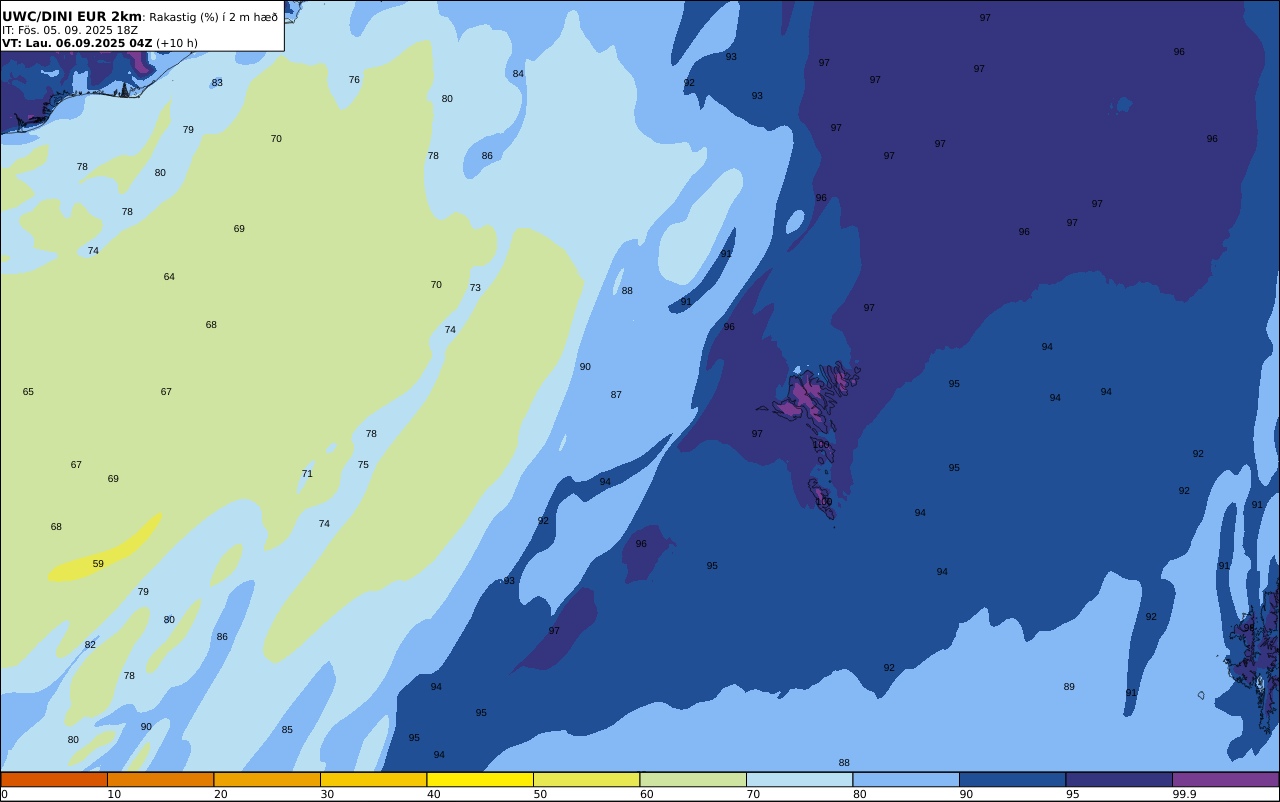Click the map value 76
Viewport: 1280px width, 802px height.
pyautogui.click(x=354, y=80)
